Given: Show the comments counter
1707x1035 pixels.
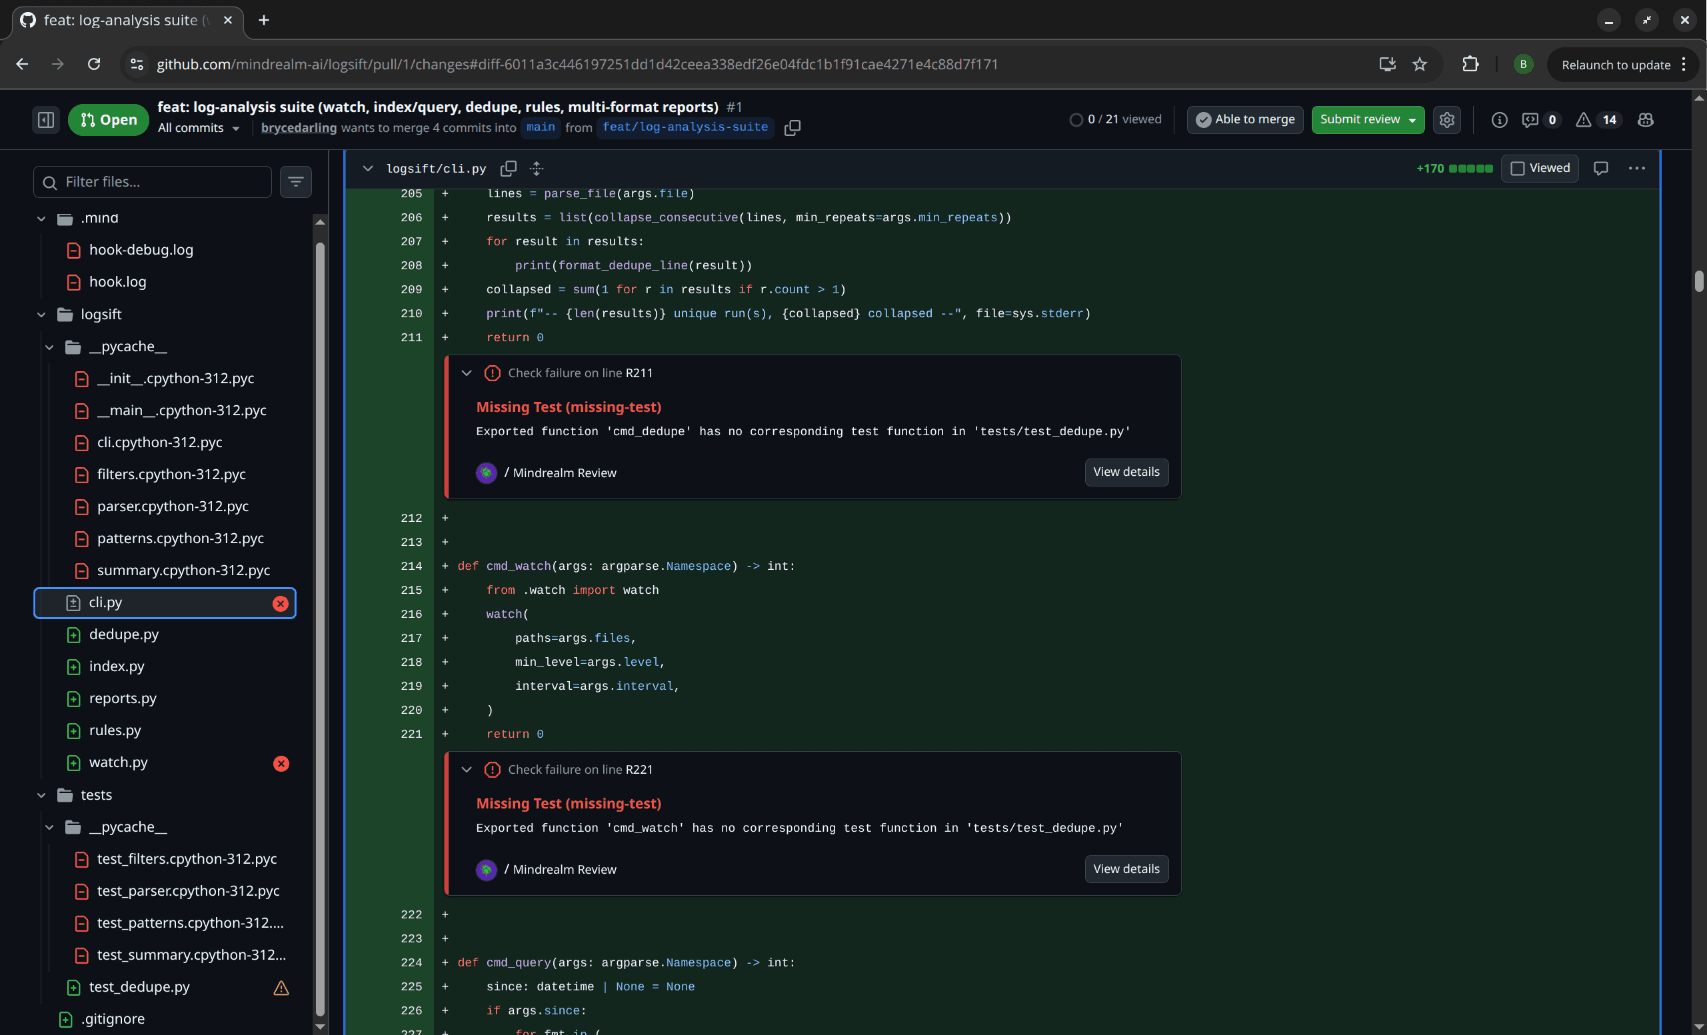Looking at the screenshot, I should pos(1541,120).
